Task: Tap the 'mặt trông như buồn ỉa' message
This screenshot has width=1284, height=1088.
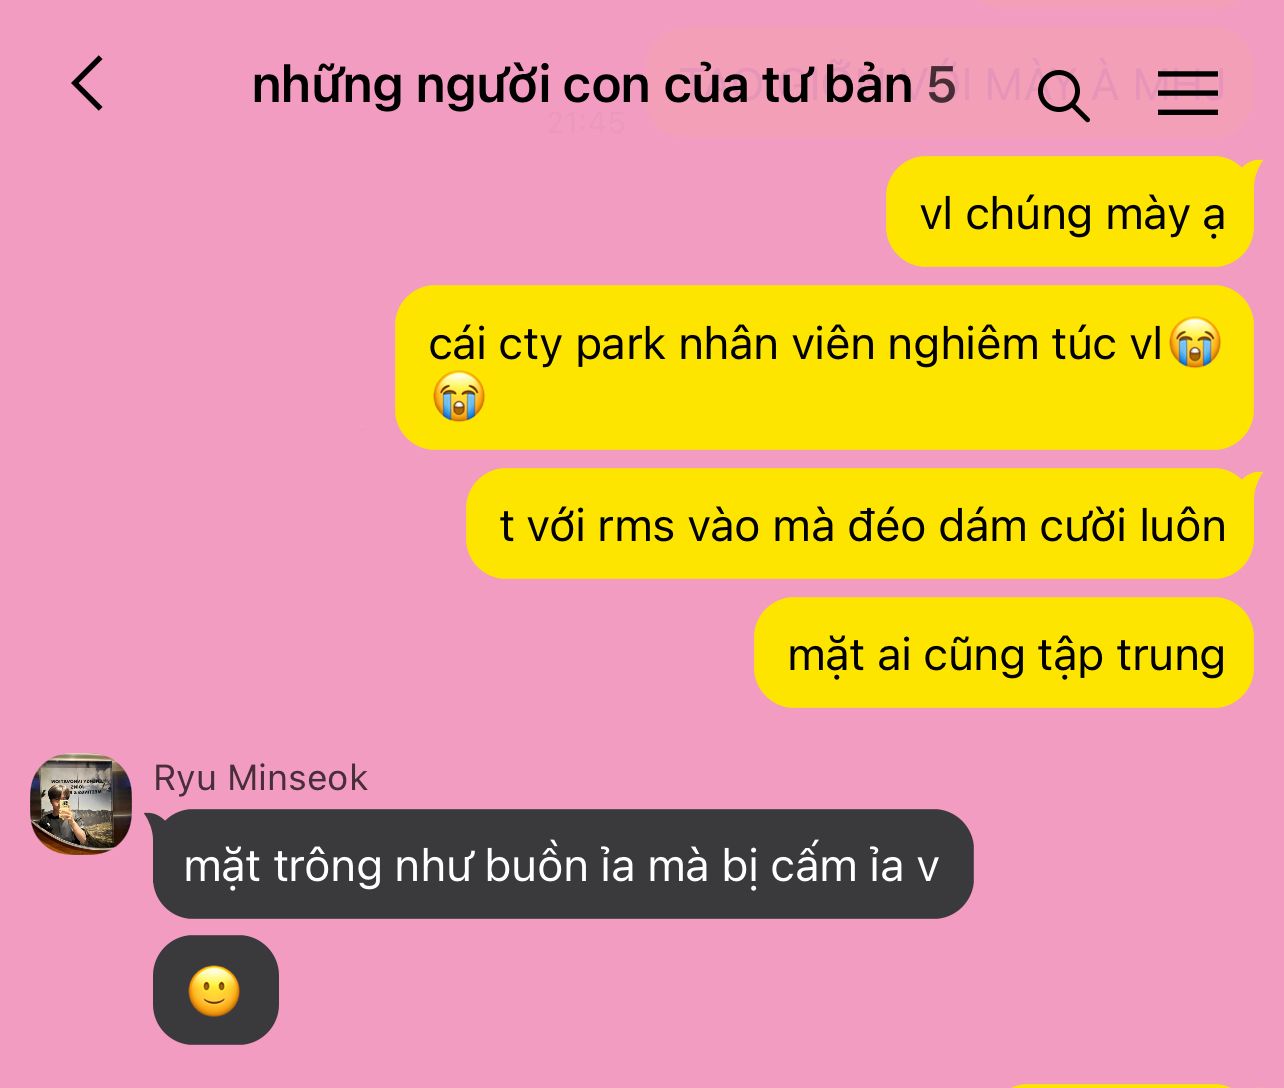Action: (x=563, y=864)
